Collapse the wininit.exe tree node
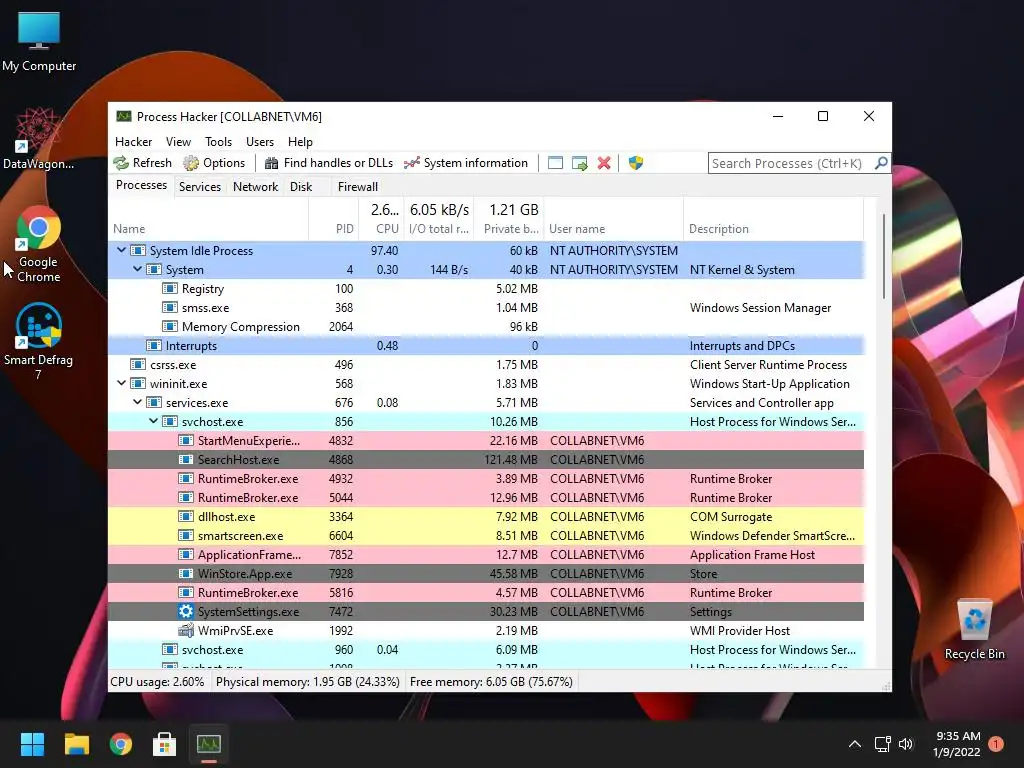 pyautogui.click(x=121, y=383)
